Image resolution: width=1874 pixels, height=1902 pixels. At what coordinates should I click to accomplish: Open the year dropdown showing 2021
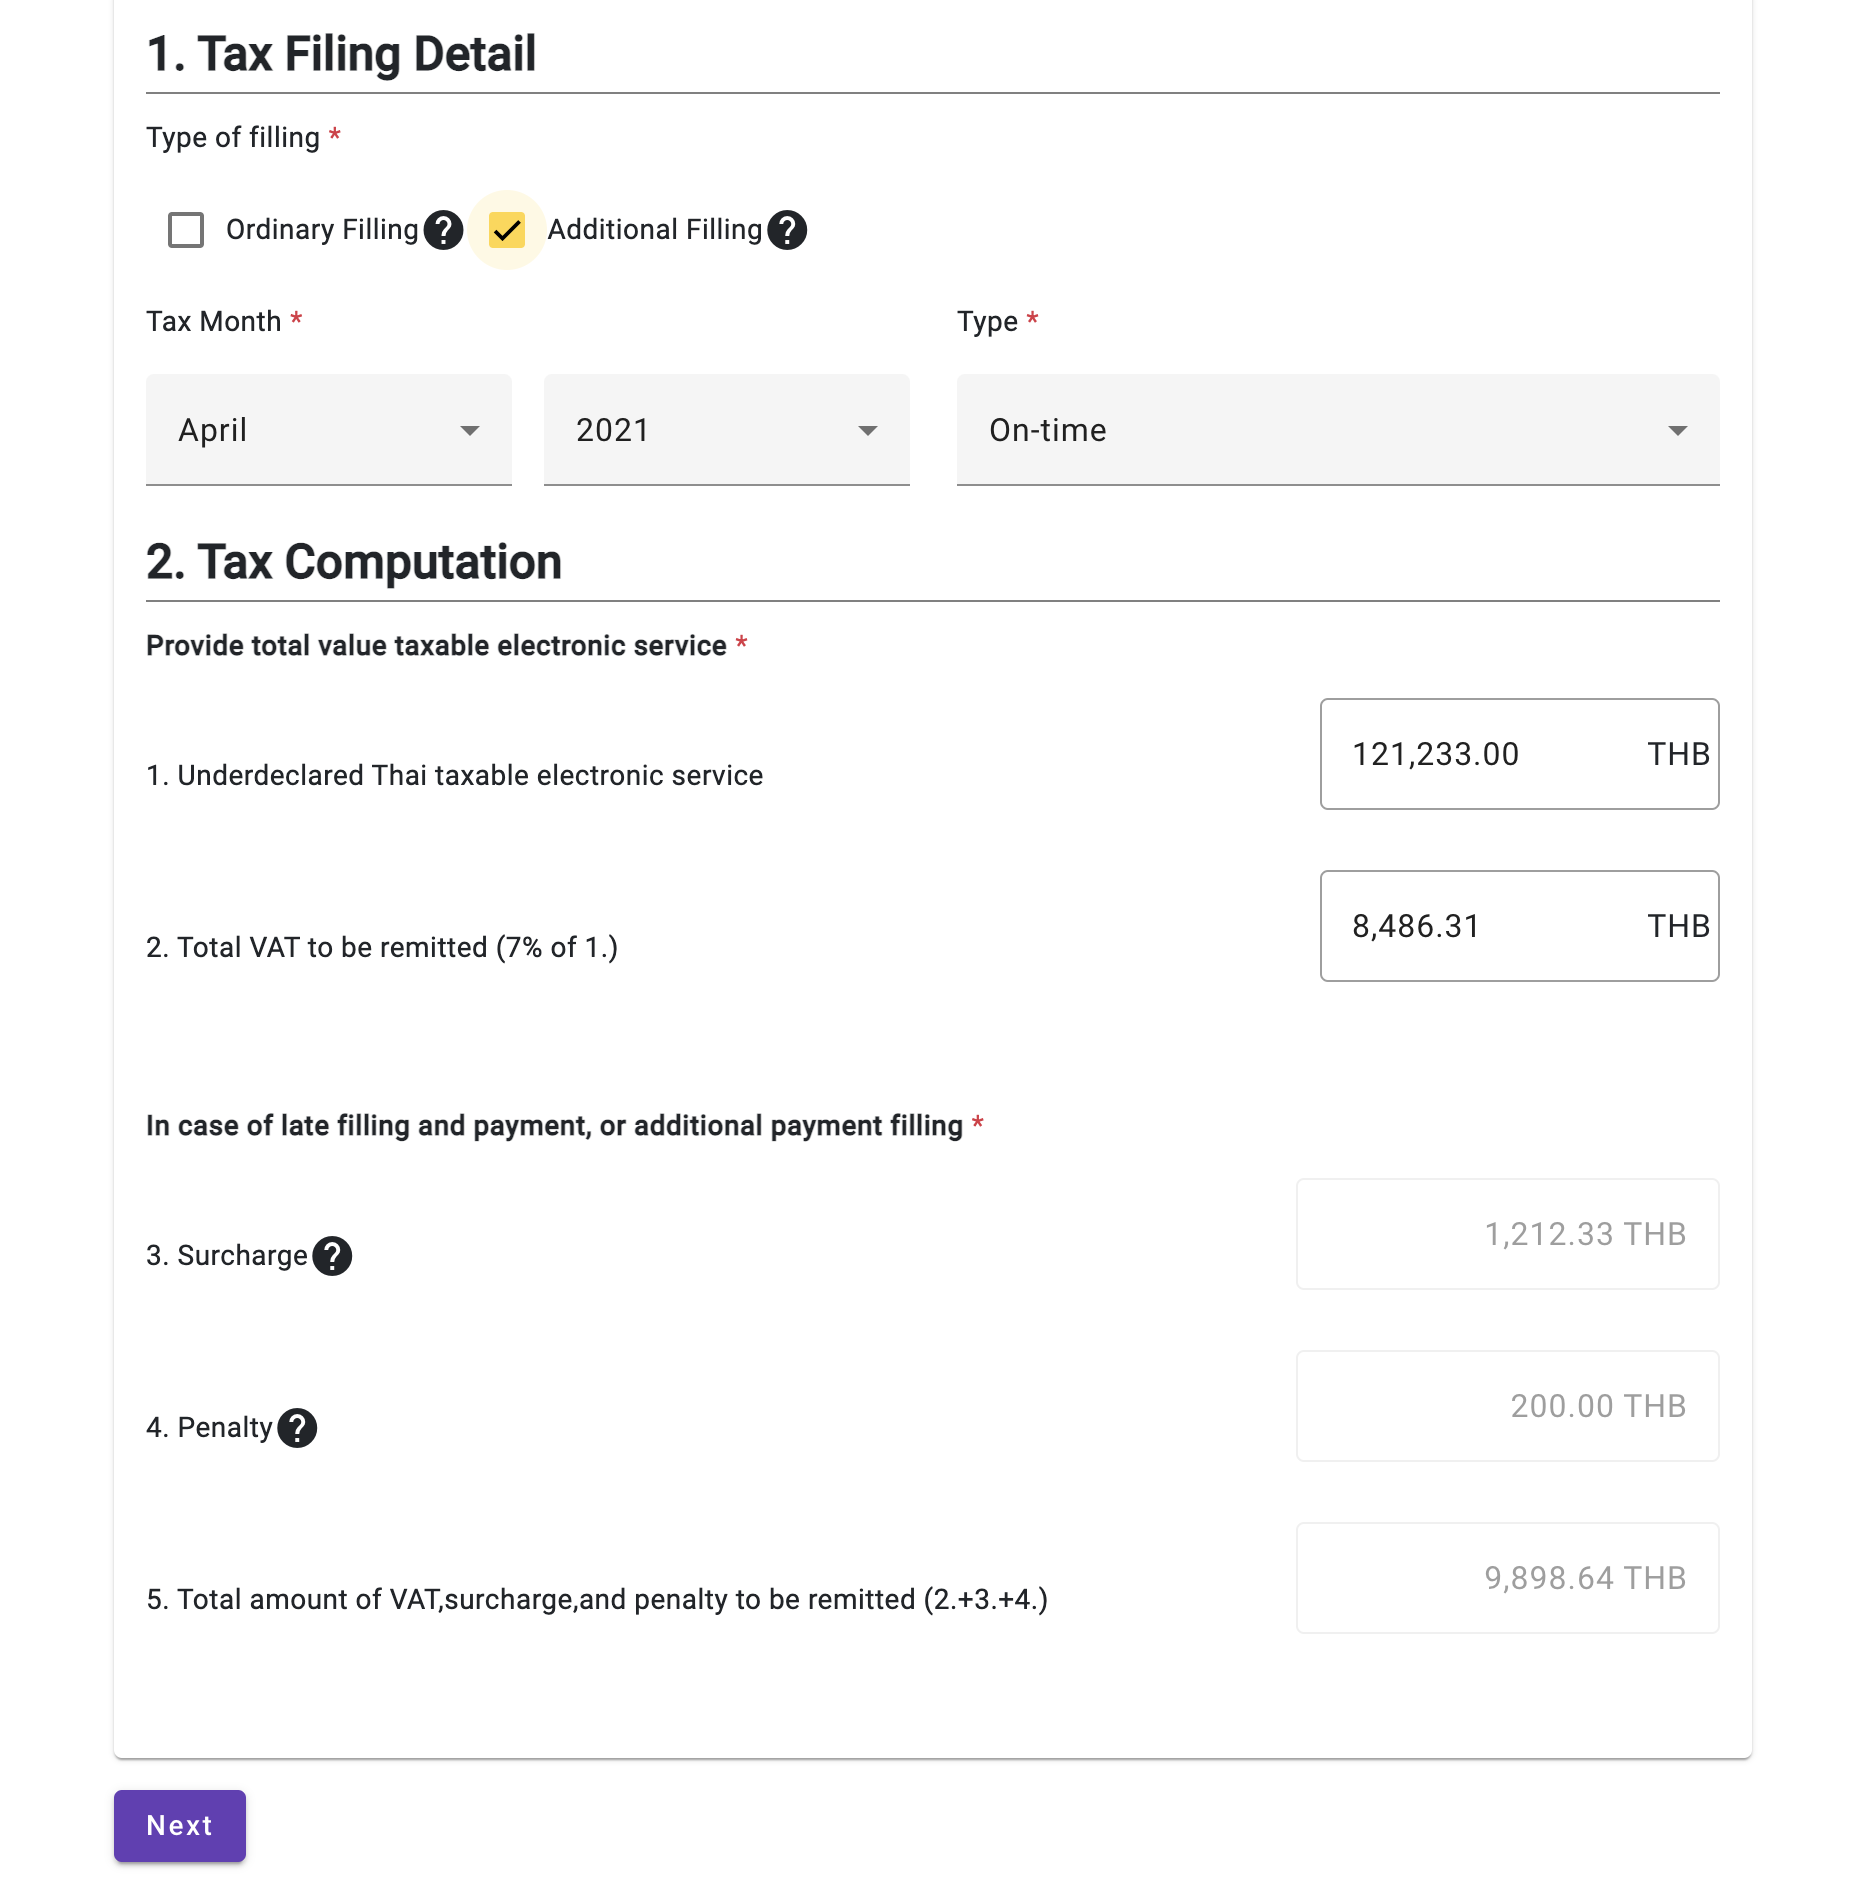pos(725,430)
